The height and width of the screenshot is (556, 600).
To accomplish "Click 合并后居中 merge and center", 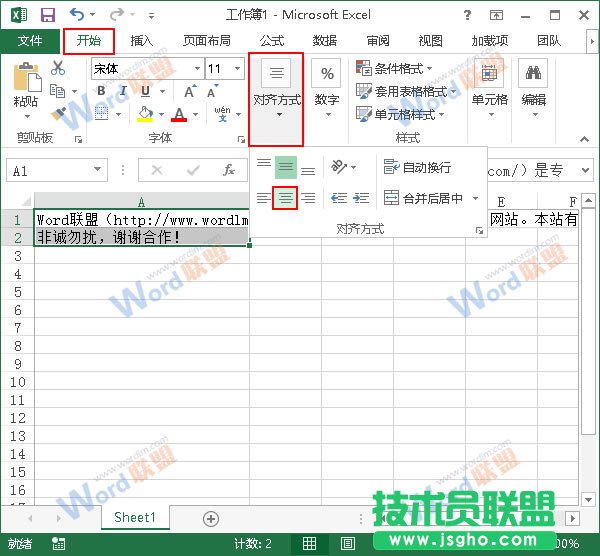I will tap(423, 198).
